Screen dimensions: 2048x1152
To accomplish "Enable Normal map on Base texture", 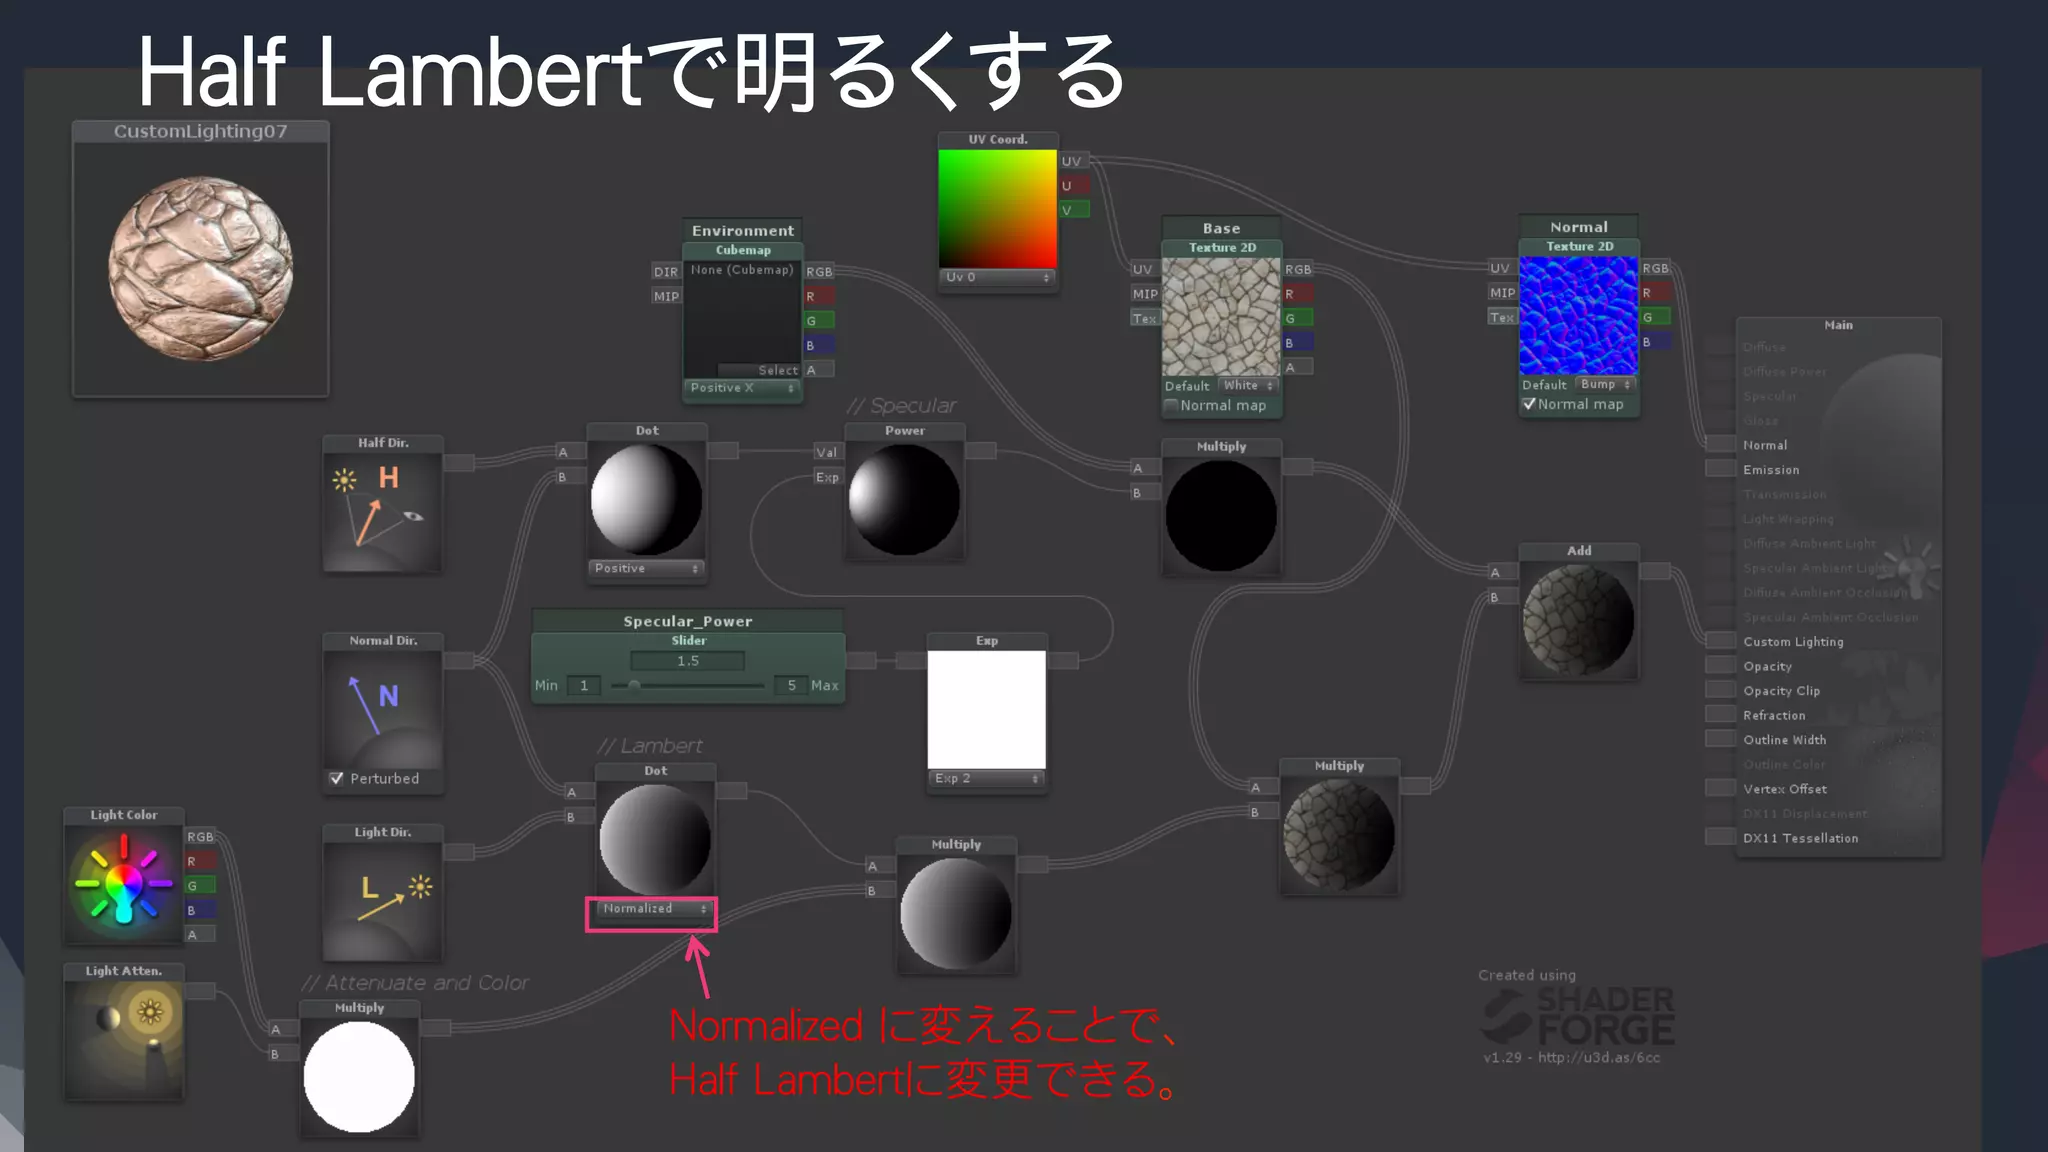I will click(x=1171, y=406).
